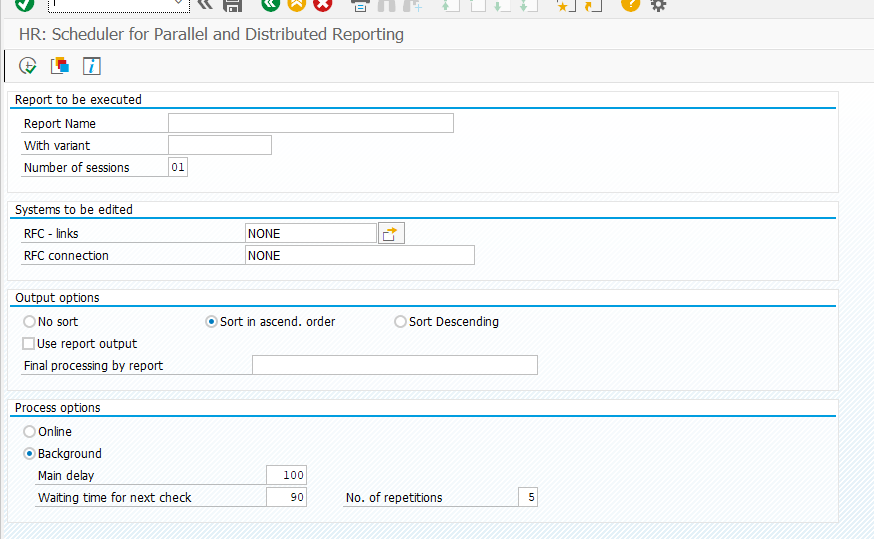Image resolution: width=874 pixels, height=539 pixels.
Task: Open multiple selection for RFC - links
Action: 391,234
